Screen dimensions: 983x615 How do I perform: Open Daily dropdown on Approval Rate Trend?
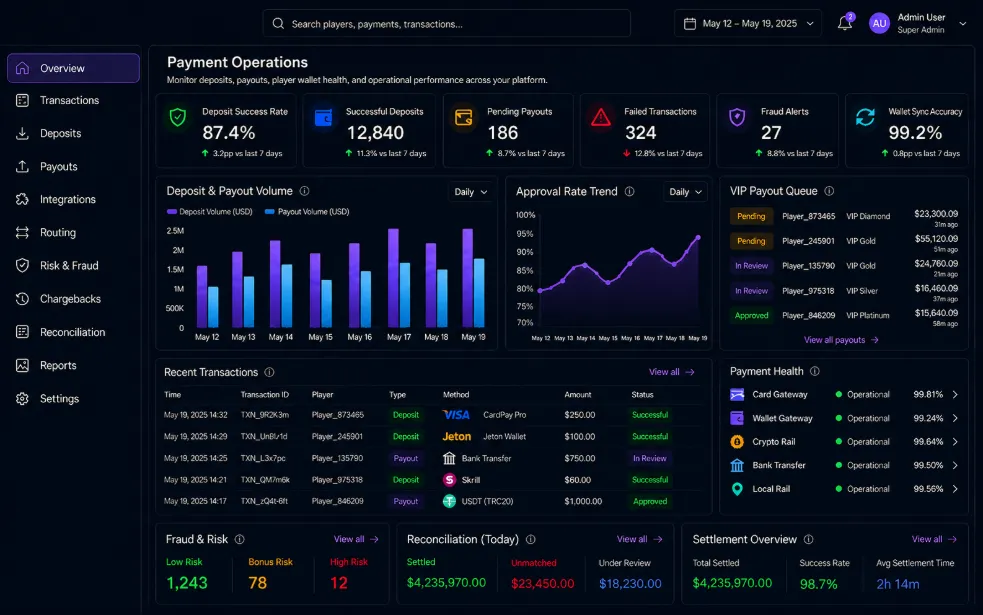coord(685,192)
